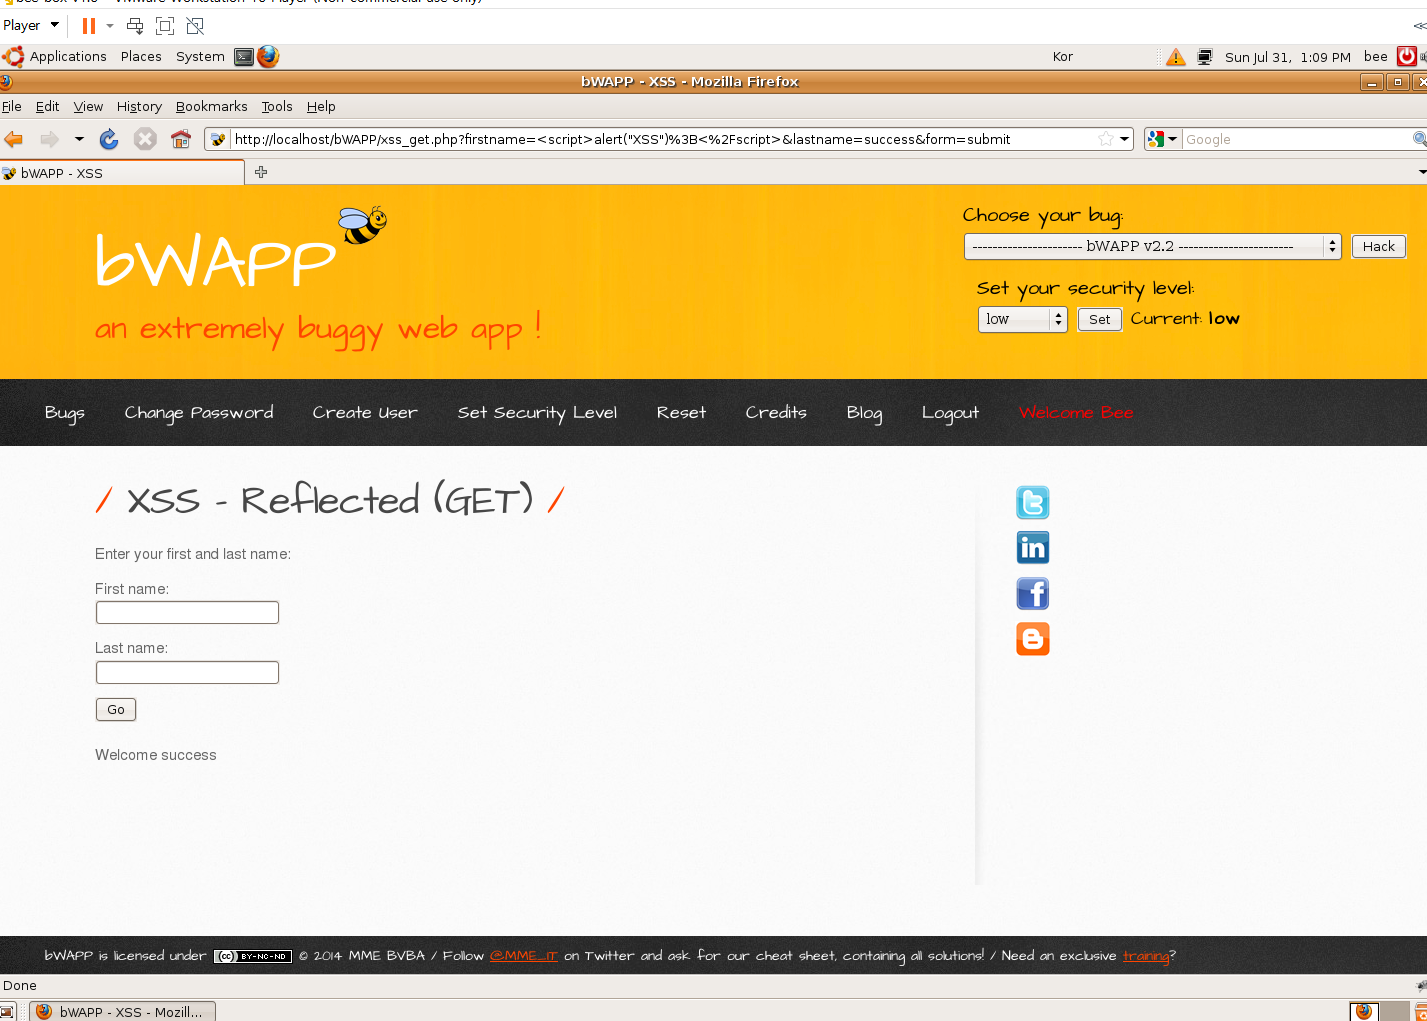Viewport: 1427px width, 1021px height.
Task: Launch terminal from the GNOME top panel
Action: pyautogui.click(x=244, y=57)
